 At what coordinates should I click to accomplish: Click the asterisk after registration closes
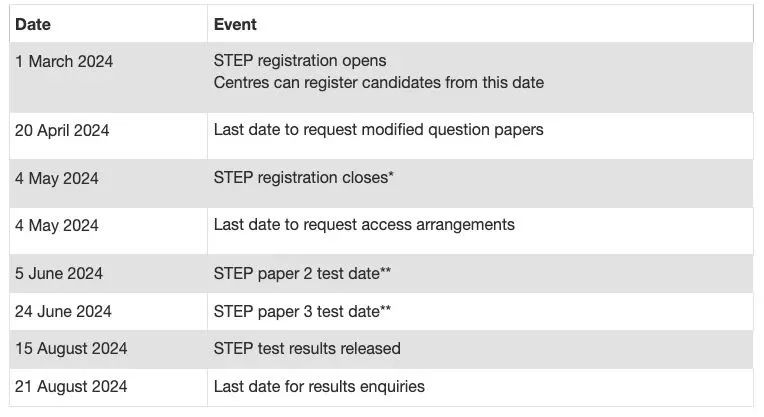pos(391,173)
